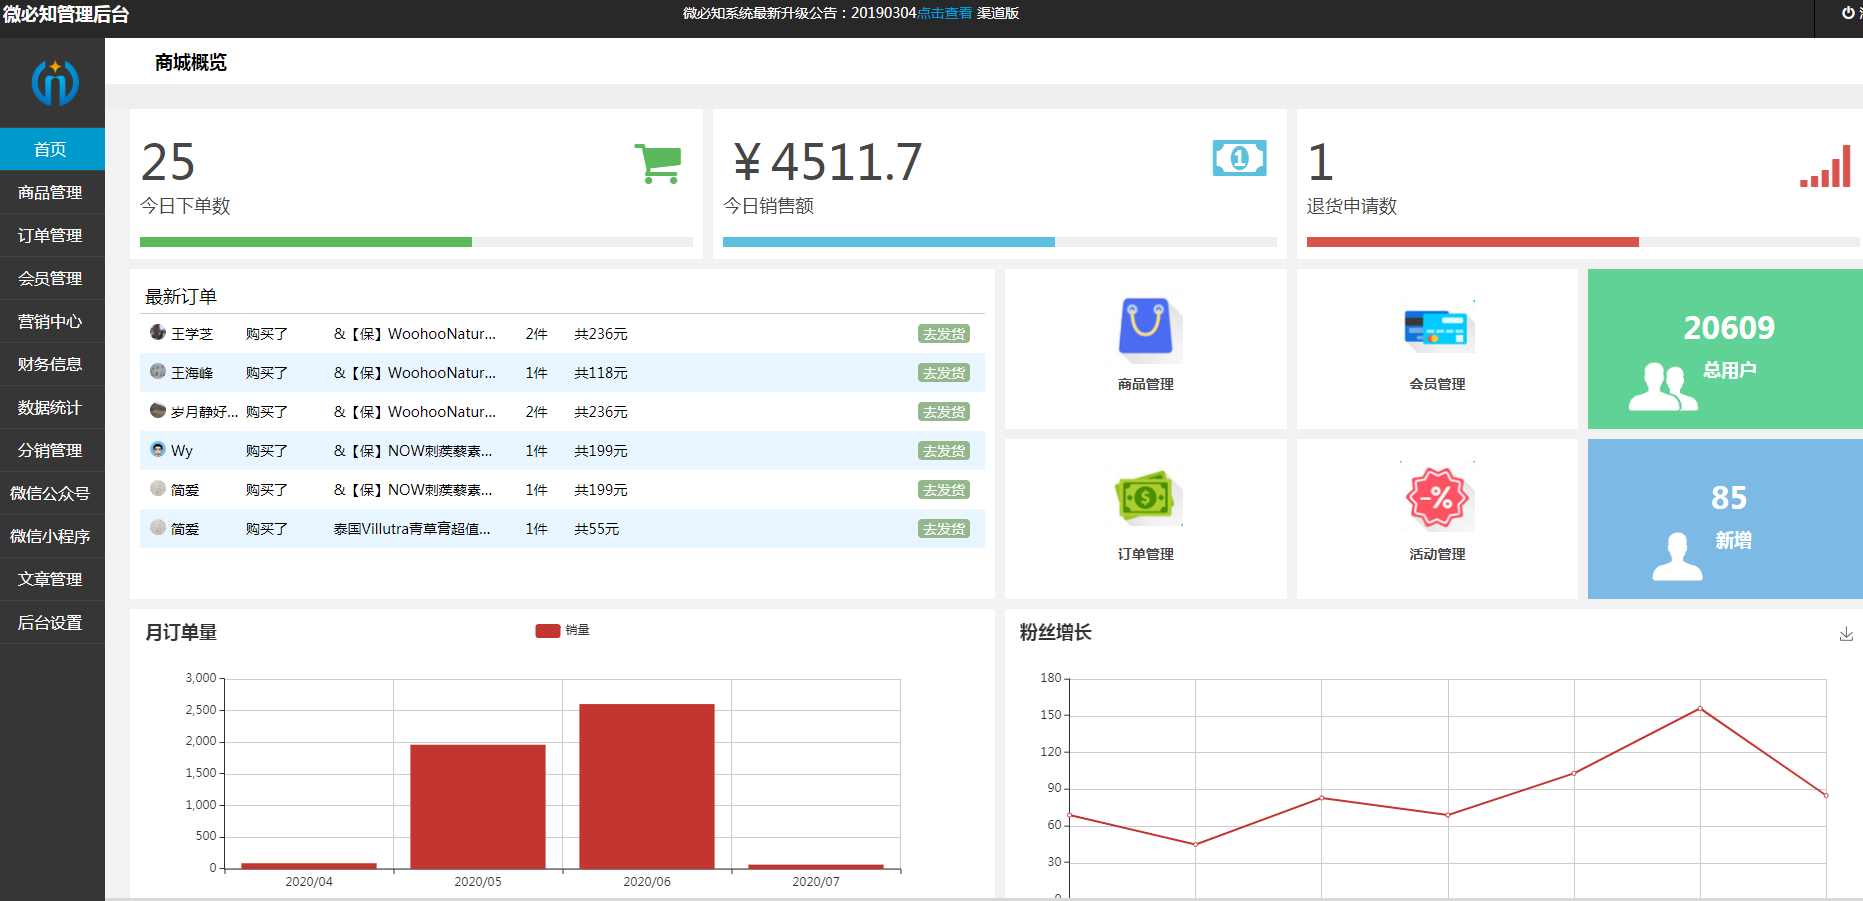Open the shopping bag 商品管理 icon

click(1145, 328)
